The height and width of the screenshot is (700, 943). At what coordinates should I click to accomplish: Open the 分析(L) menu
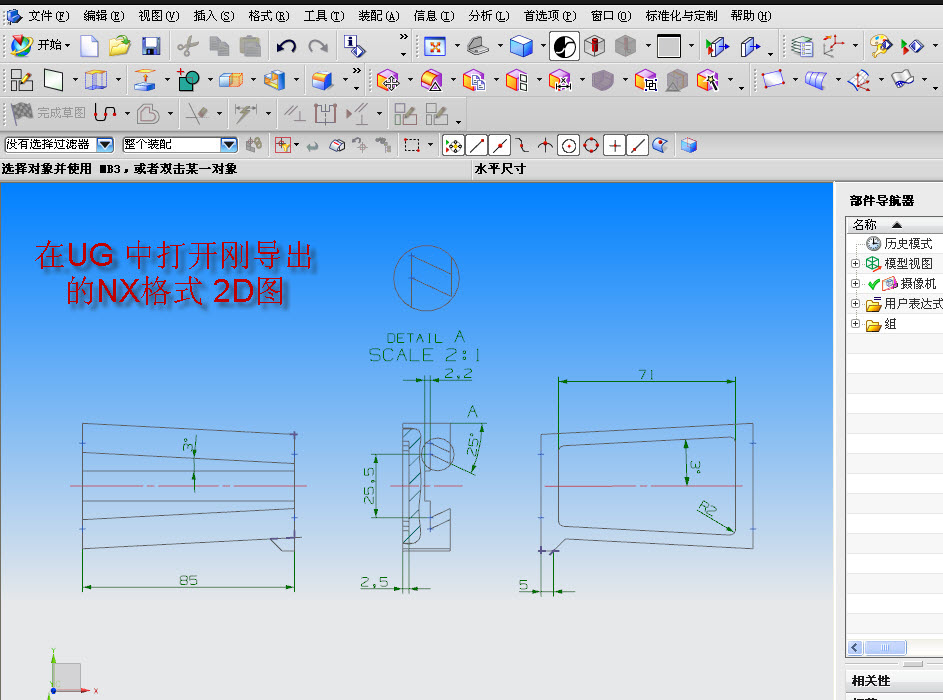pyautogui.click(x=489, y=16)
